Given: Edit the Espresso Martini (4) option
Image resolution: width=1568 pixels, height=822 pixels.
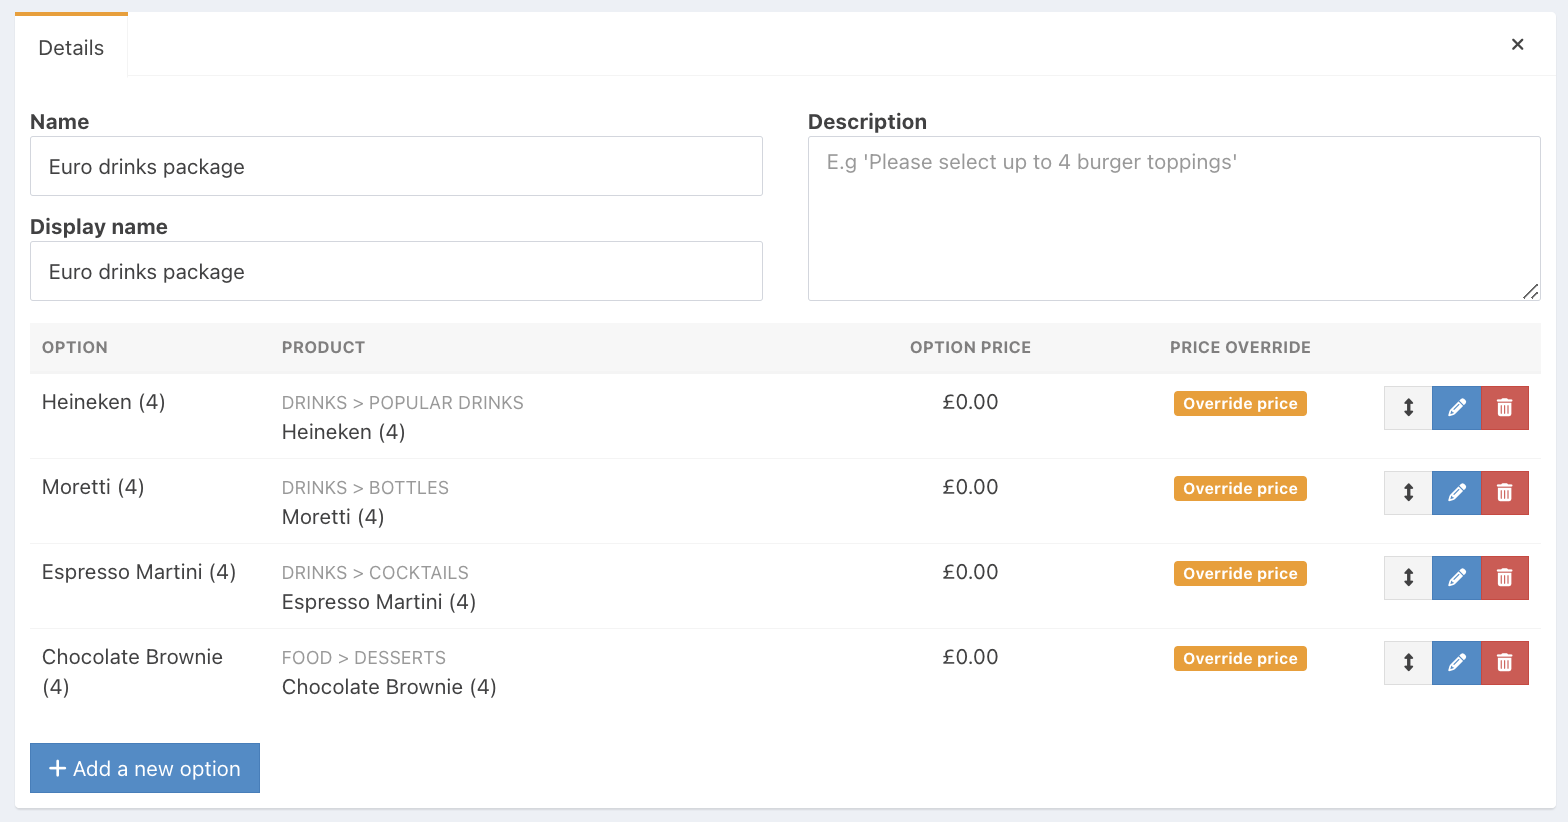Looking at the screenshot, I should tap(1456, 578).
